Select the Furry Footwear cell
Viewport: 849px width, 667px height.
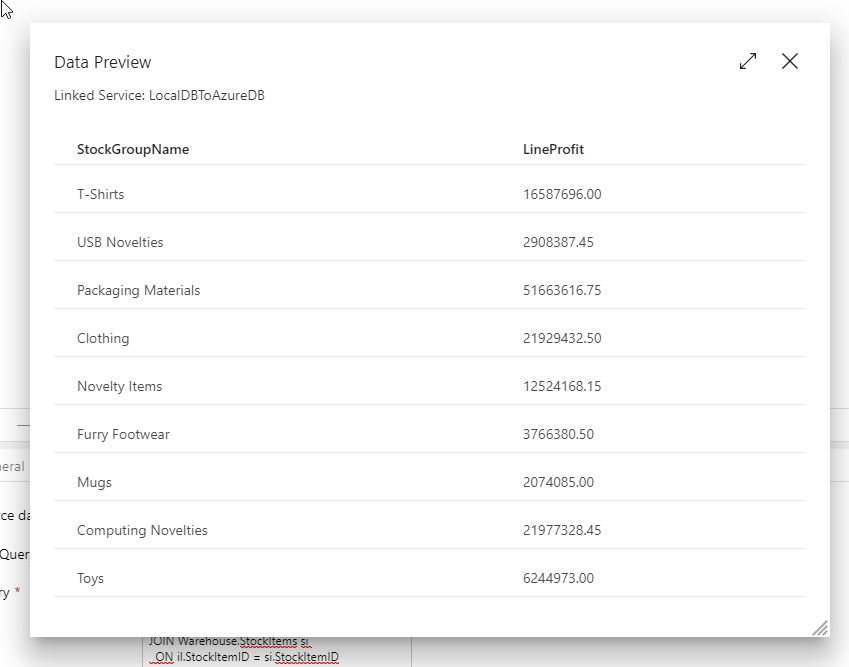coord(123,434)
